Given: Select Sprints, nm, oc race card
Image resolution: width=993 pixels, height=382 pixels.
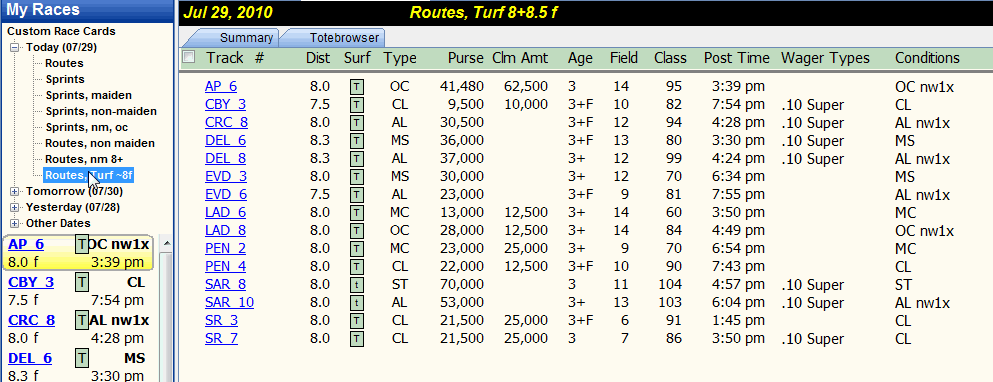Looking at the screenshot, I should [x=87, y=127].
